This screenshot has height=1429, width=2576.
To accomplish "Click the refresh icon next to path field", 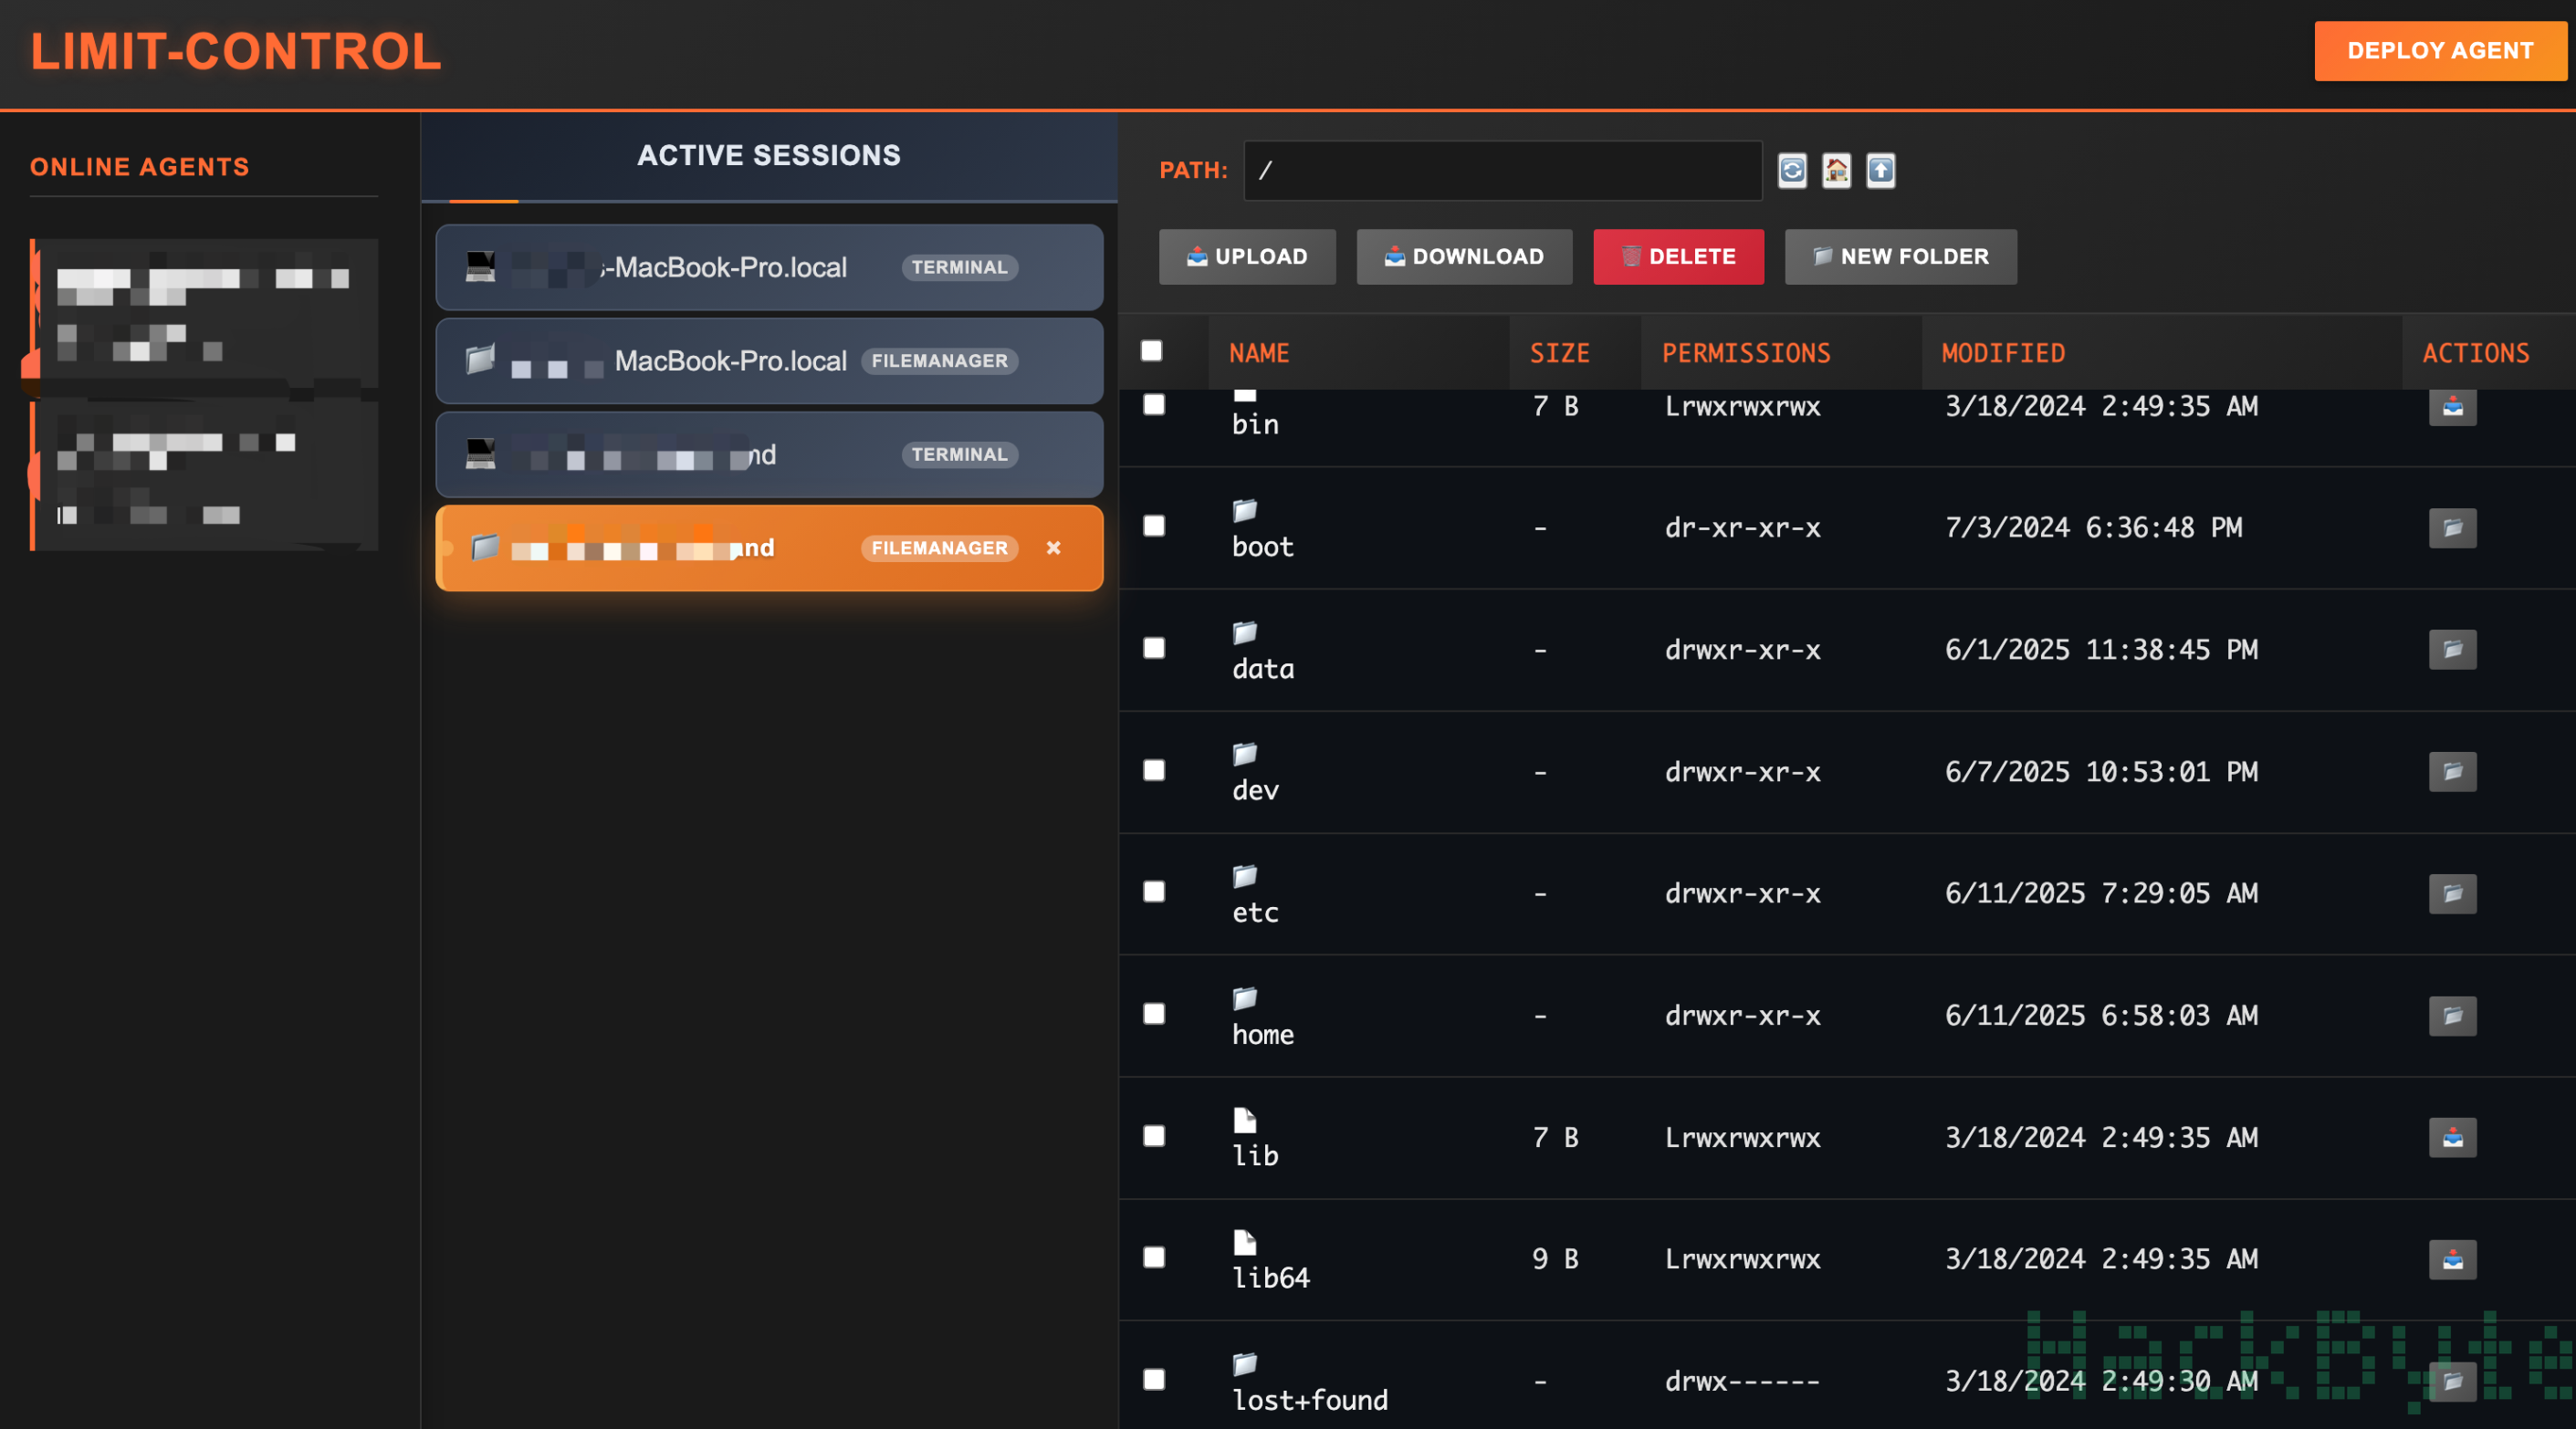I will coord(1792,170).
